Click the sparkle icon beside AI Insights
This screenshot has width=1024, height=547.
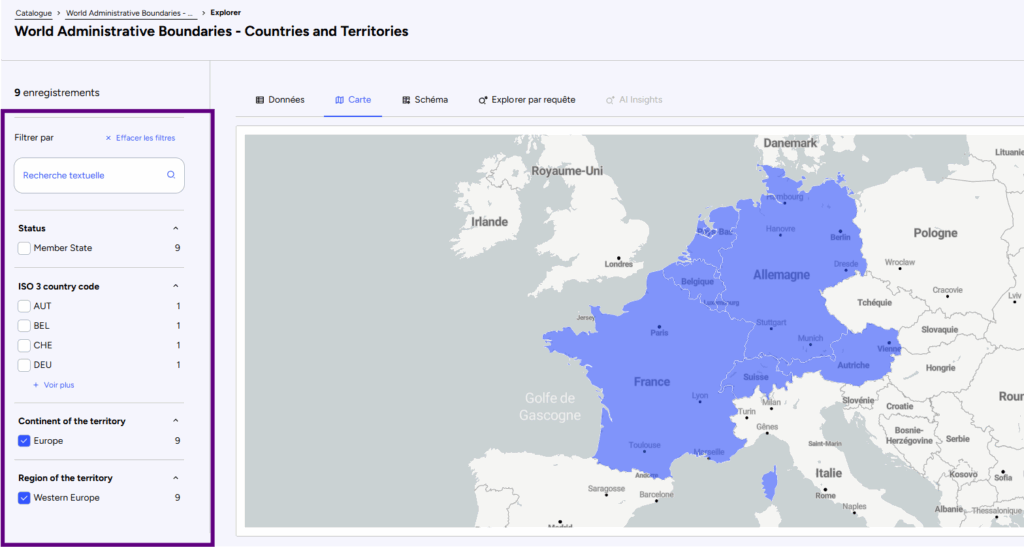coord(610,100)
